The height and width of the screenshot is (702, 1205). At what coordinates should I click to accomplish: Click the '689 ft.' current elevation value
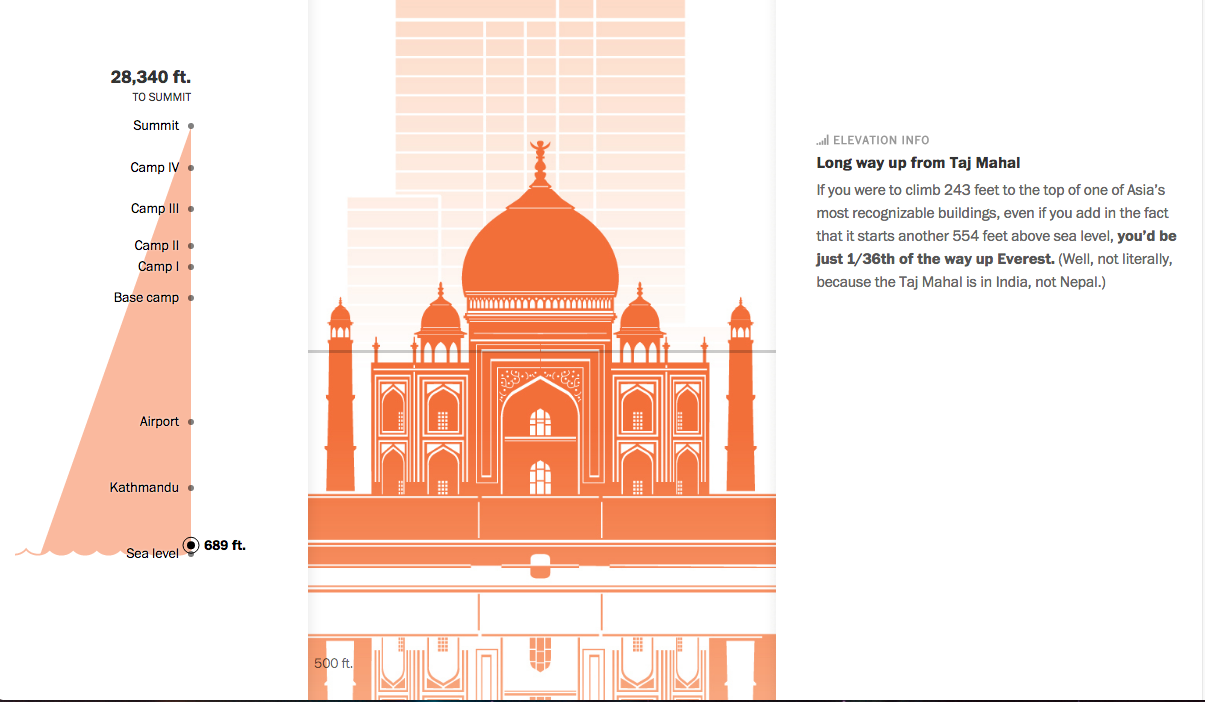tap(225, 545)
